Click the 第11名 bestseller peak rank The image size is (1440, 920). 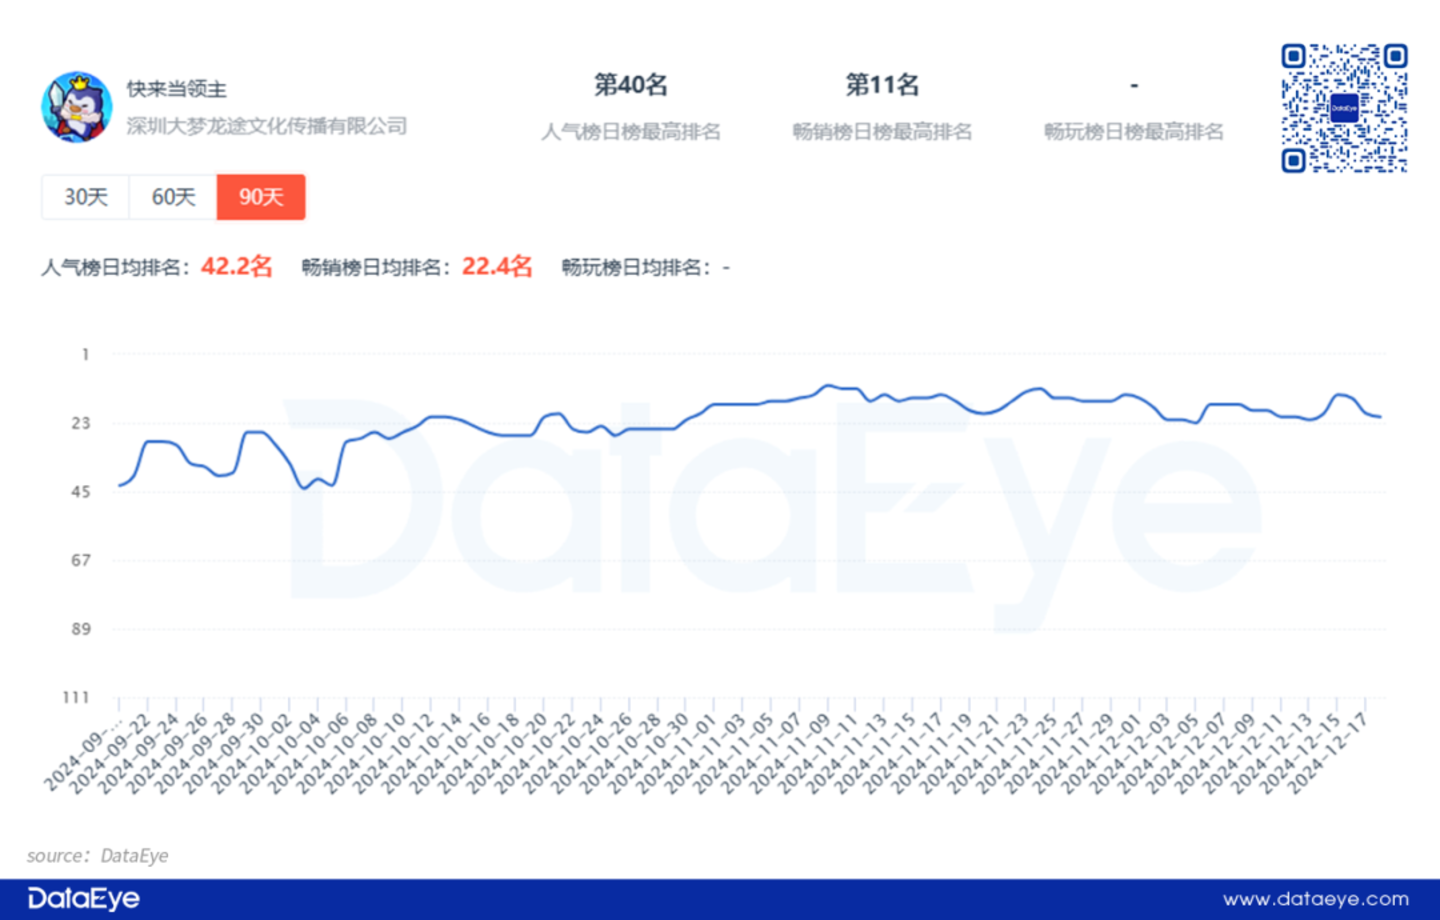[882, 85]
